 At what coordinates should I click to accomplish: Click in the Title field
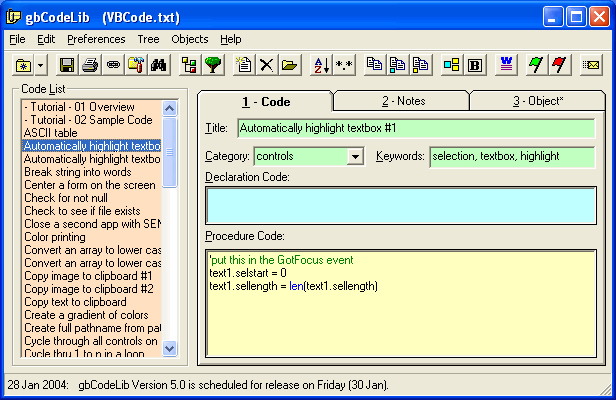click(x=416, y=128)
